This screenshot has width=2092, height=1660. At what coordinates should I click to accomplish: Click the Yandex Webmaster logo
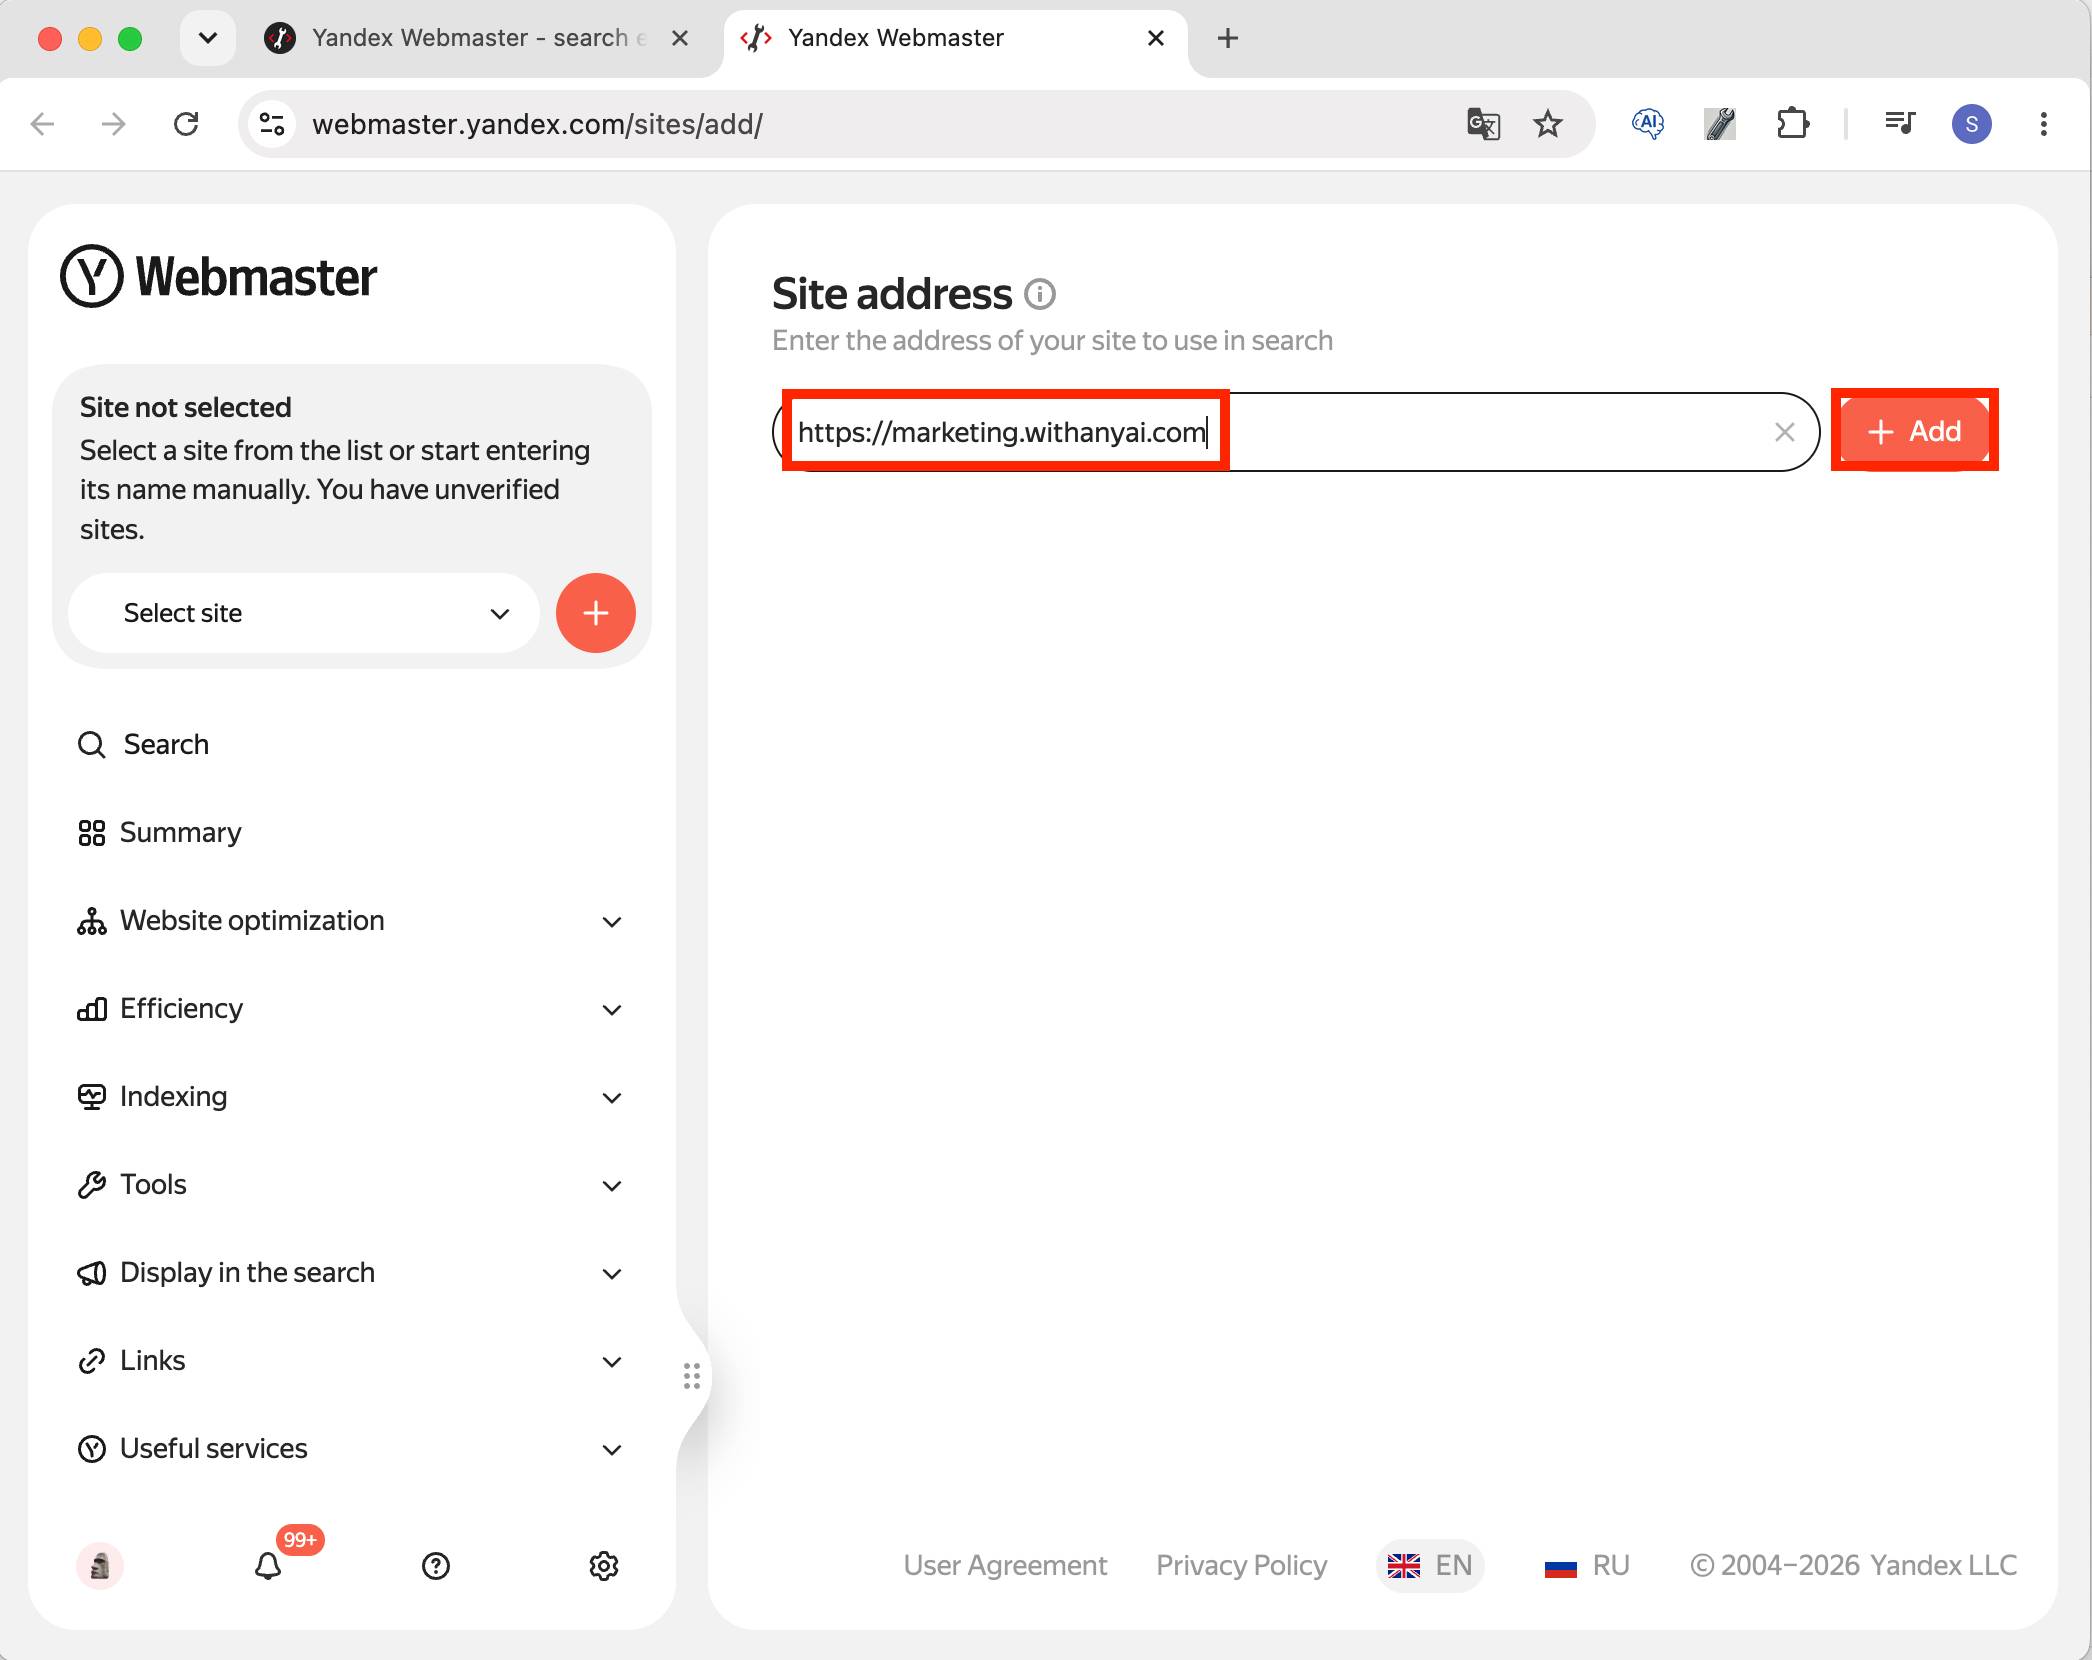tap(219, 276)
